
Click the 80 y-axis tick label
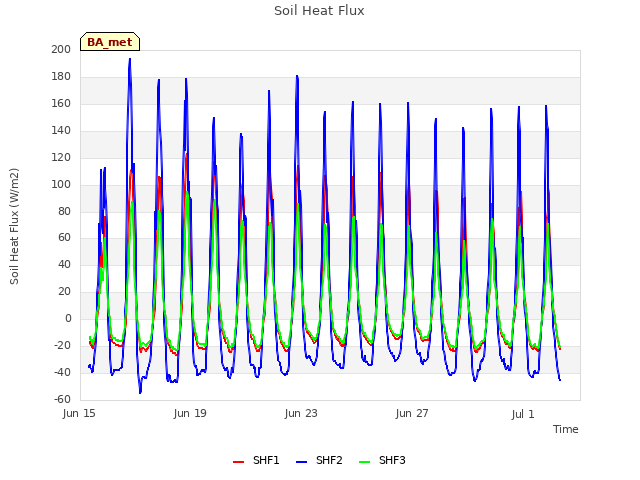pos(64,211)
